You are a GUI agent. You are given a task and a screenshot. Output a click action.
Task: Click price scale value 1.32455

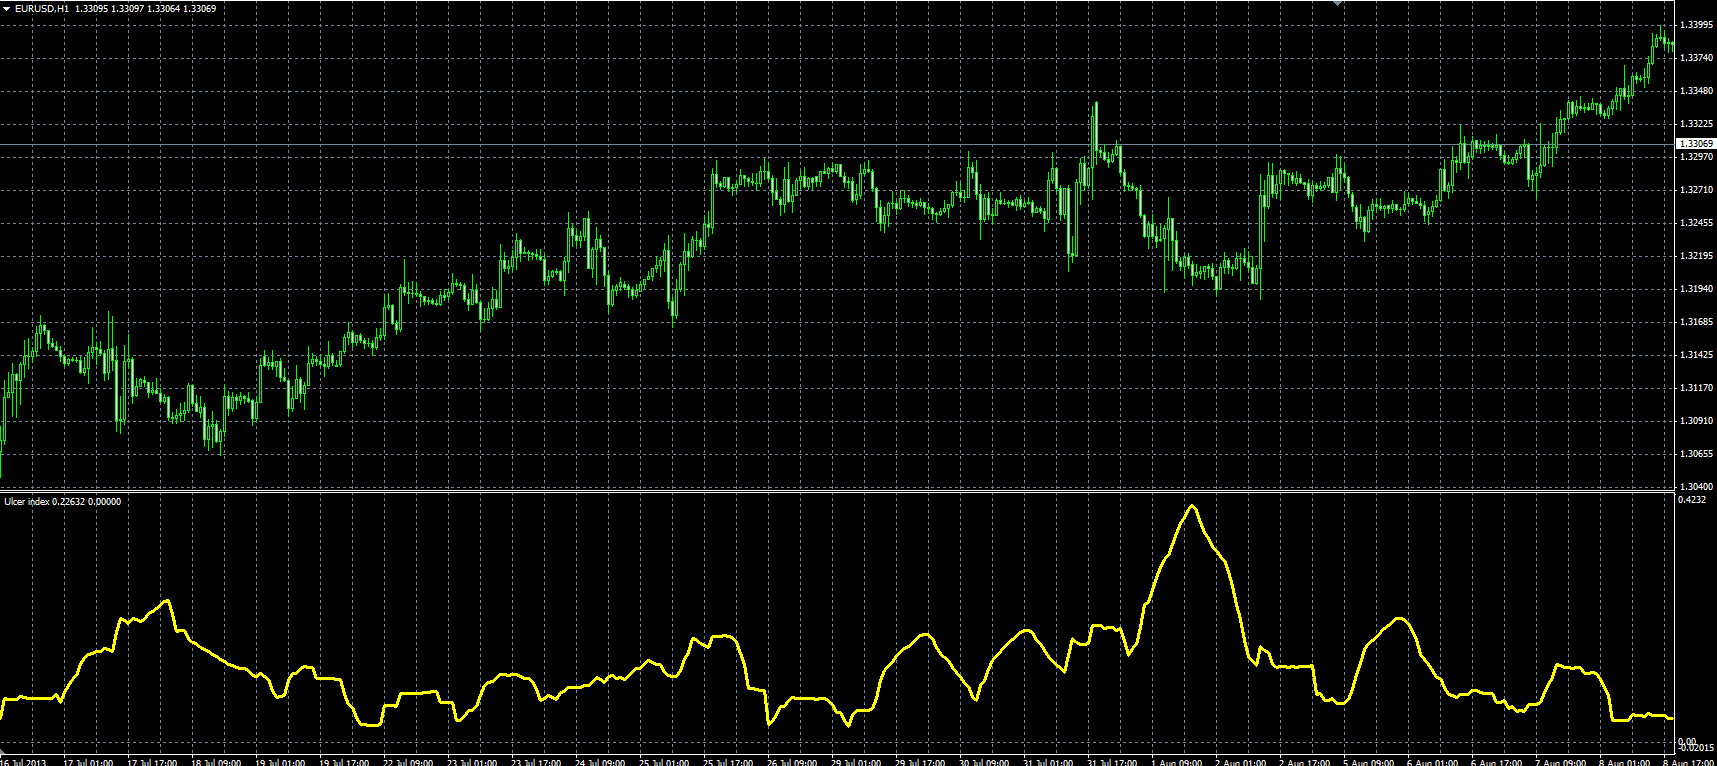point(1697,223)
